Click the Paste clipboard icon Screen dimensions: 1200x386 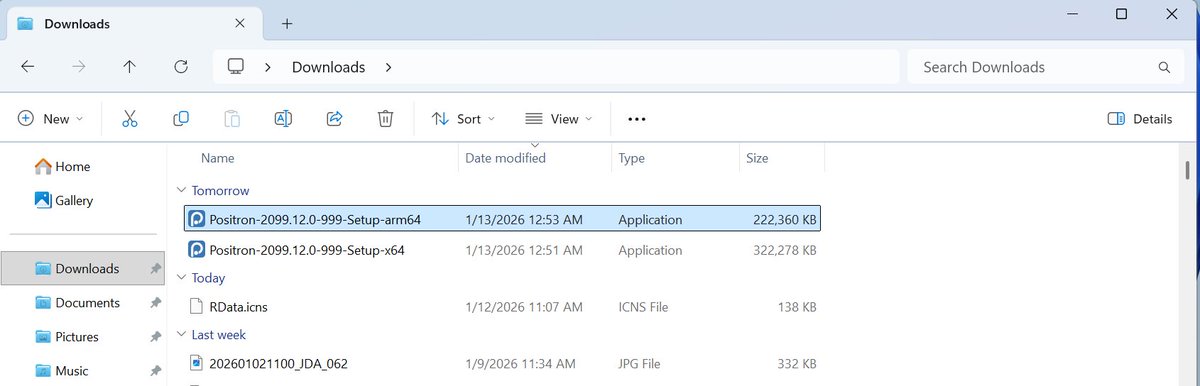[x=232, y=118]
